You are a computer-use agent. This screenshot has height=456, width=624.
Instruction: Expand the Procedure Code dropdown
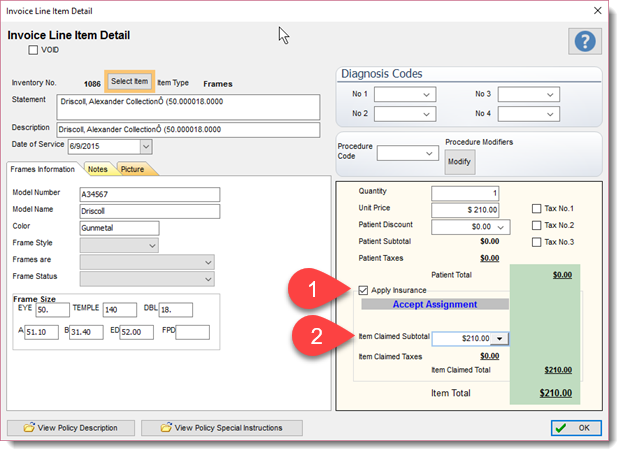429,153
